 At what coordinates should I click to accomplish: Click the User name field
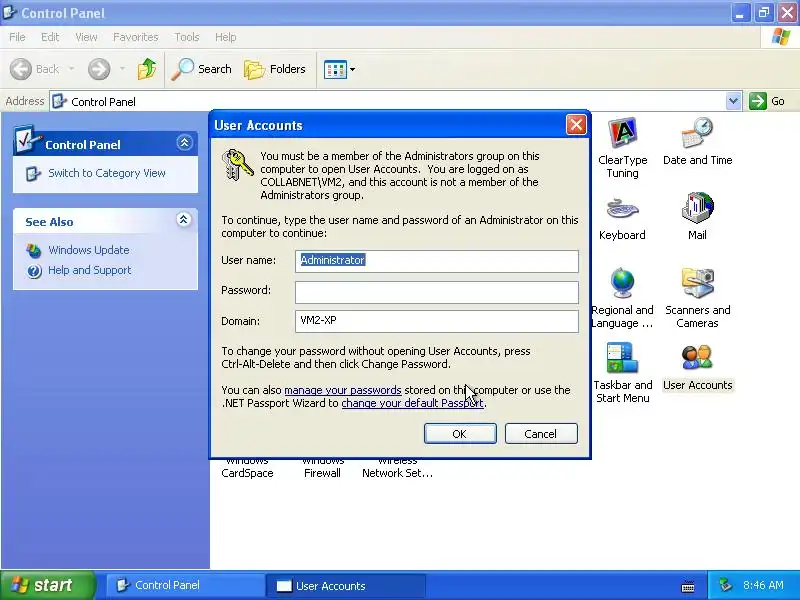[437, 261]
